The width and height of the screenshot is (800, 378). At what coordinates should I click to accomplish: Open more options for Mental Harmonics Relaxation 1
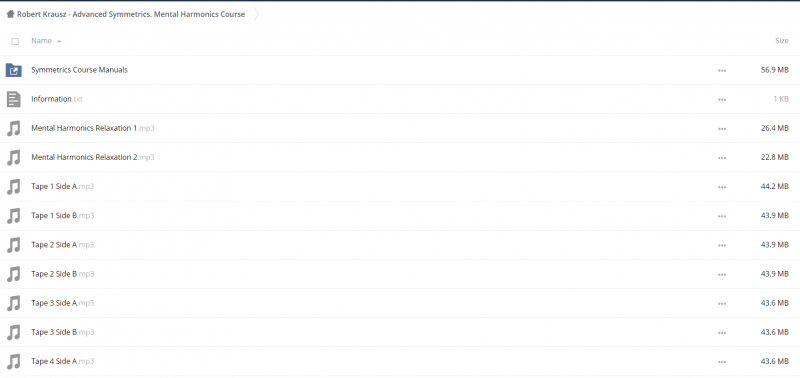tap(722, 129)
